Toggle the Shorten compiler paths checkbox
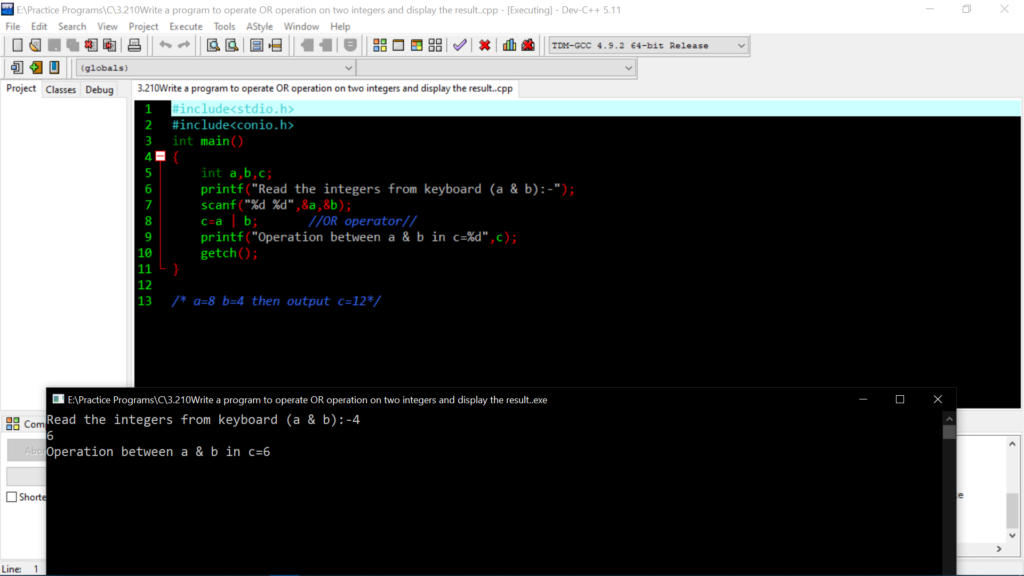 pyautogui.click(x=12, y=497)
